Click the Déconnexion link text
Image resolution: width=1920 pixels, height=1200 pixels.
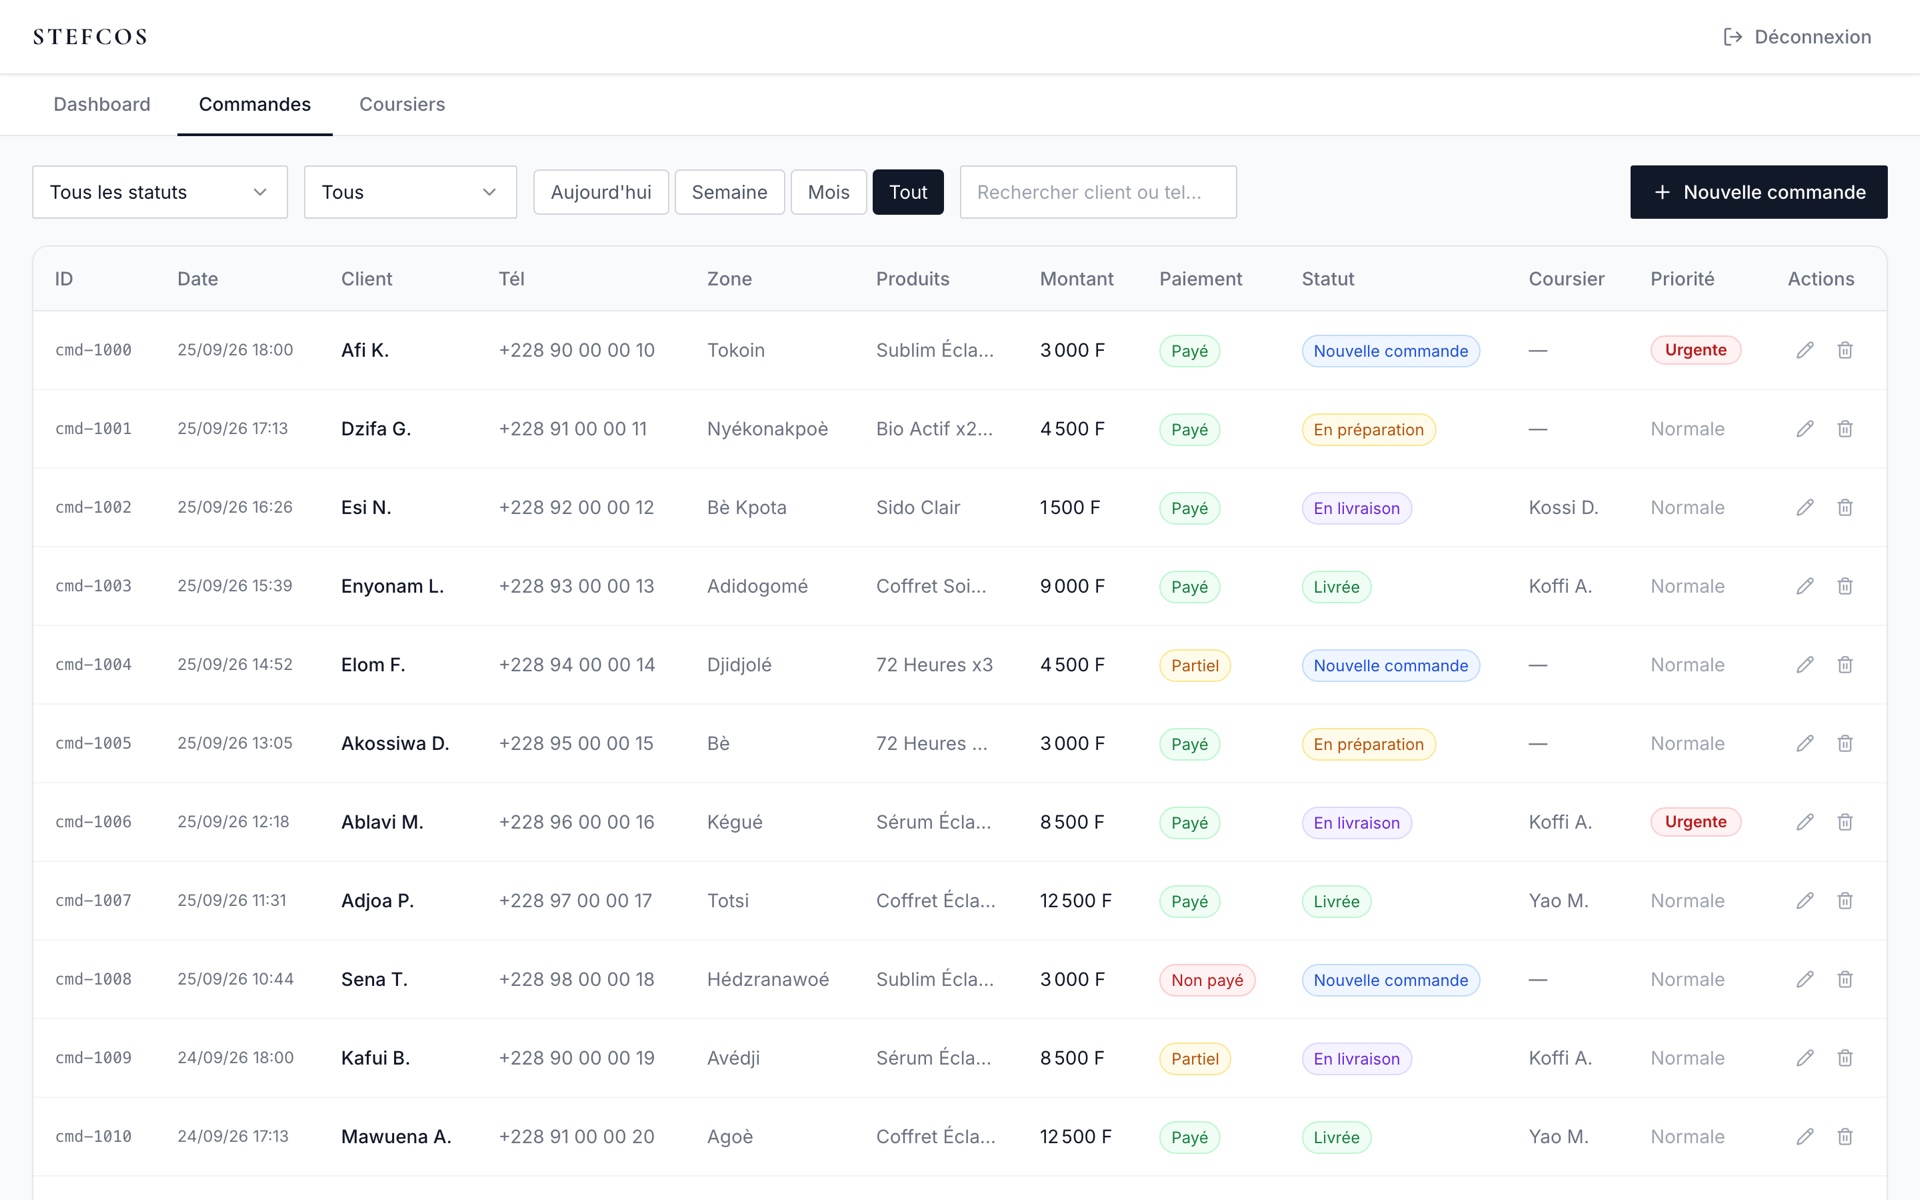point(1813,37)
